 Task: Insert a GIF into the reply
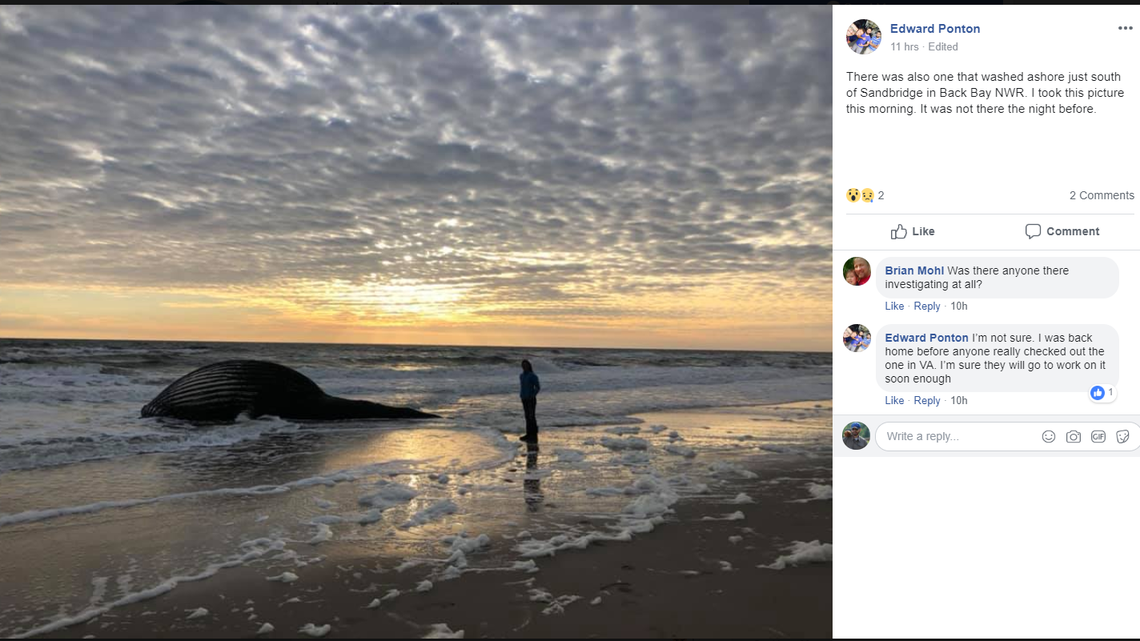[1097, 436]
